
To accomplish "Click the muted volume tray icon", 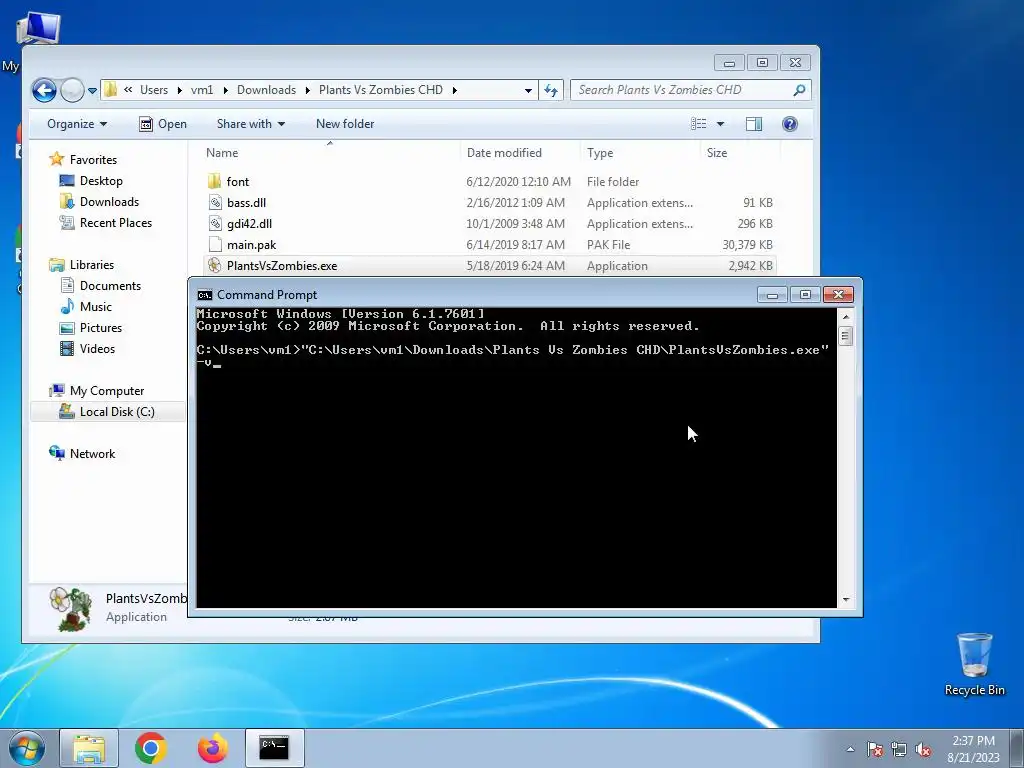I will click(x=923, y=749).
